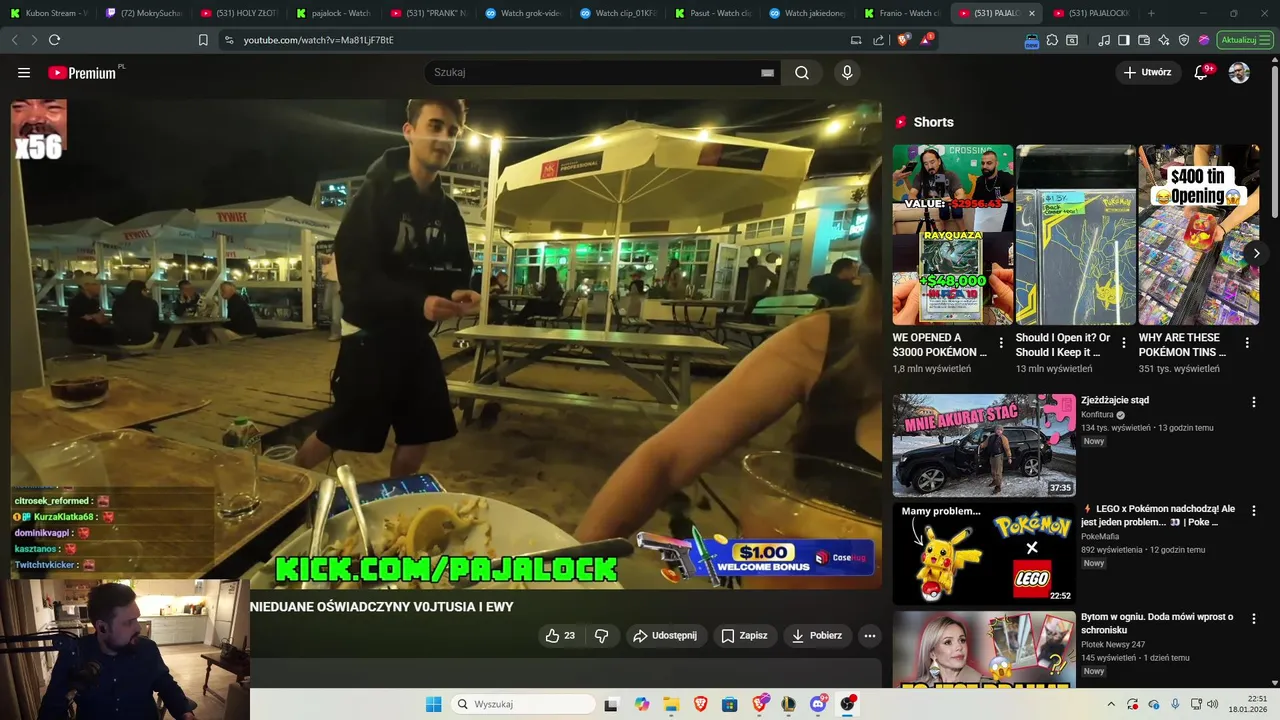Click the Pobierz download button
The width and height of the screenshot is (1280, 720).
click(817, 635)
